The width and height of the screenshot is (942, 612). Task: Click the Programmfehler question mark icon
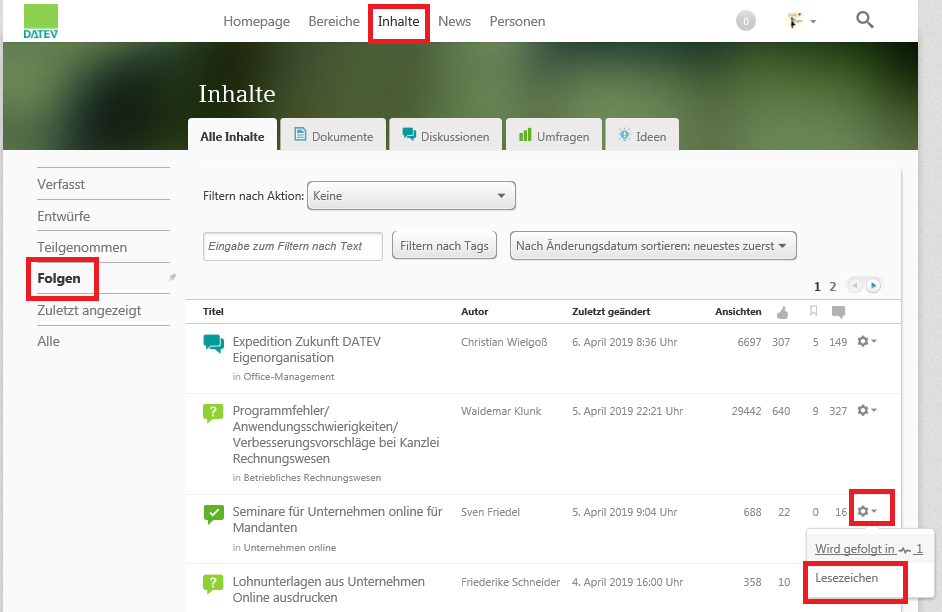(x=213, y=413)
